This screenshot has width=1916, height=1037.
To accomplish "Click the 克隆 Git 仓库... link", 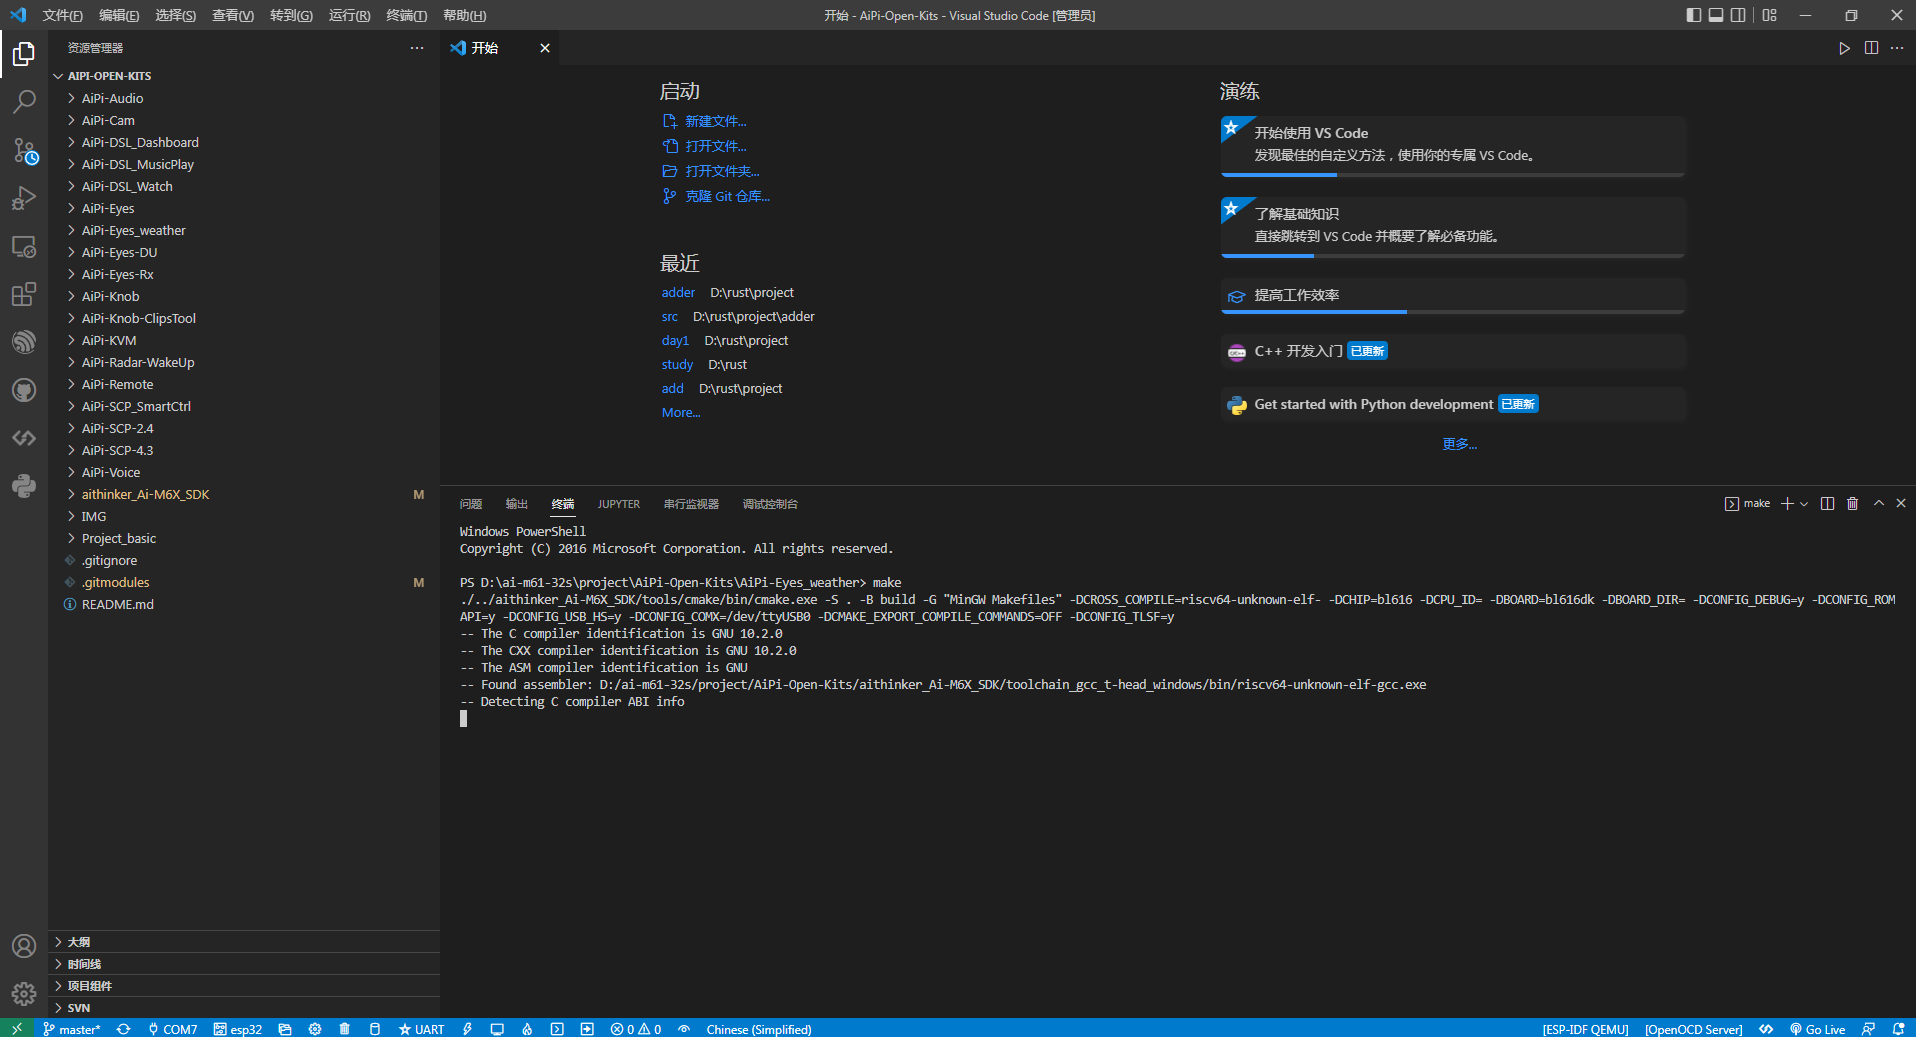I will pos(716,196).
